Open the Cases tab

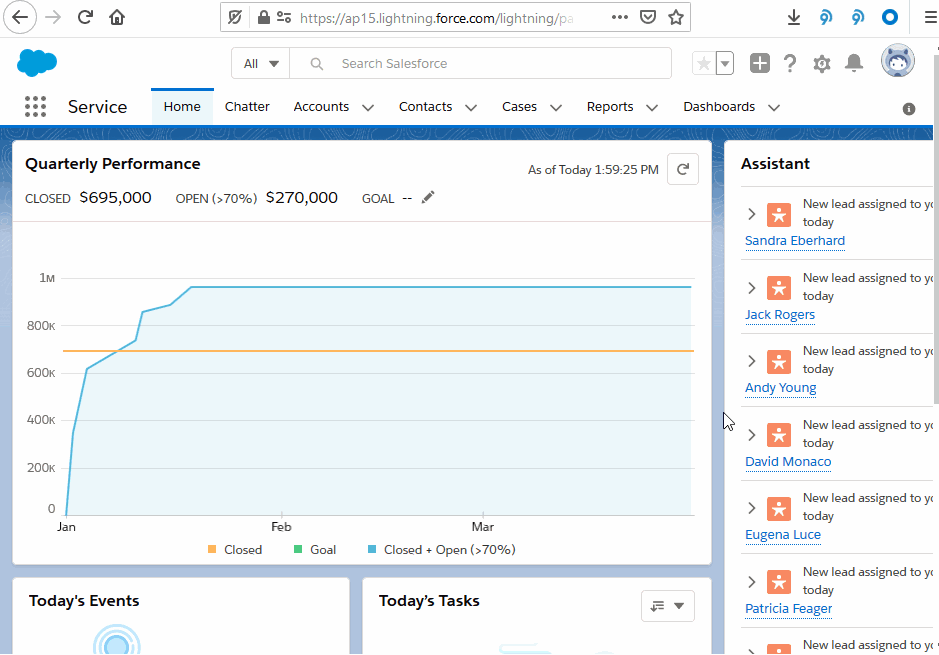tap(519, 107)
